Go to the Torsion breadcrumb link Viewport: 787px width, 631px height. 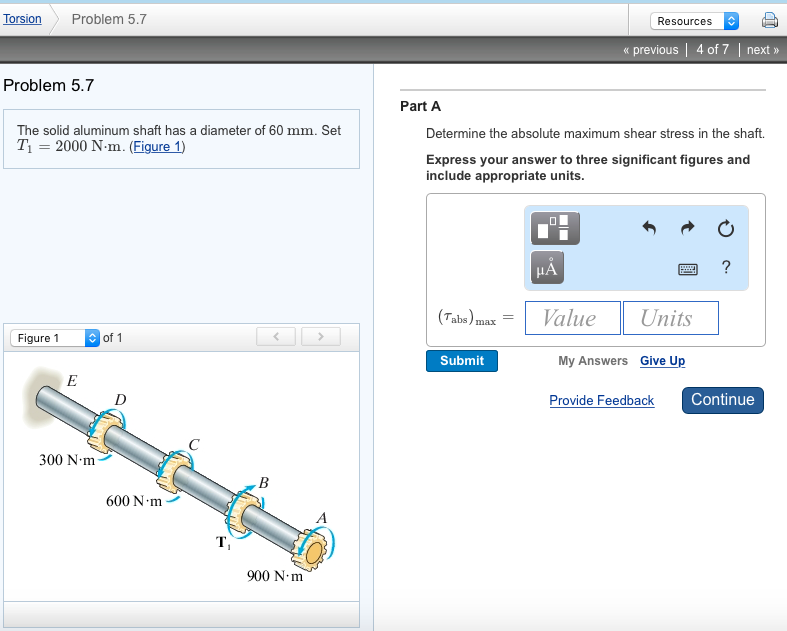pyautogui.click(x=22, y=19)
